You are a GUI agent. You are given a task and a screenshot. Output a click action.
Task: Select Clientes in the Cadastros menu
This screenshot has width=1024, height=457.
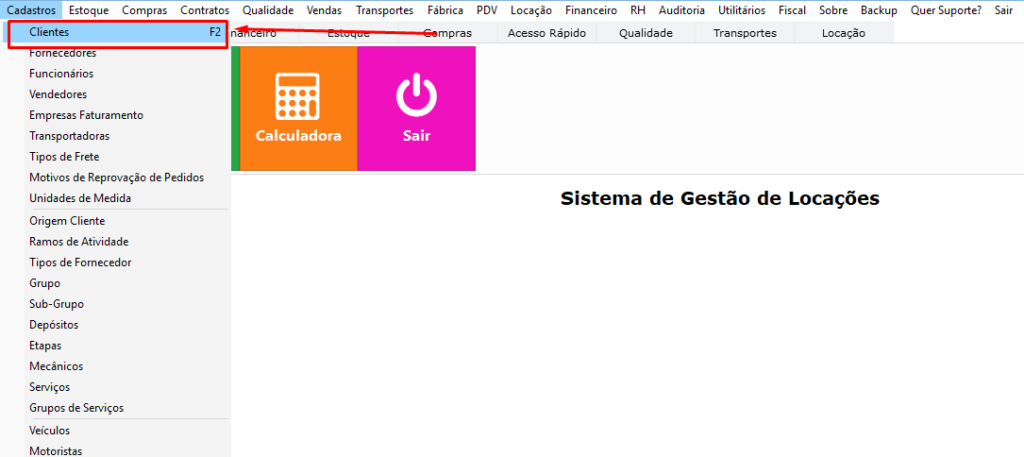tap(50, 32)
